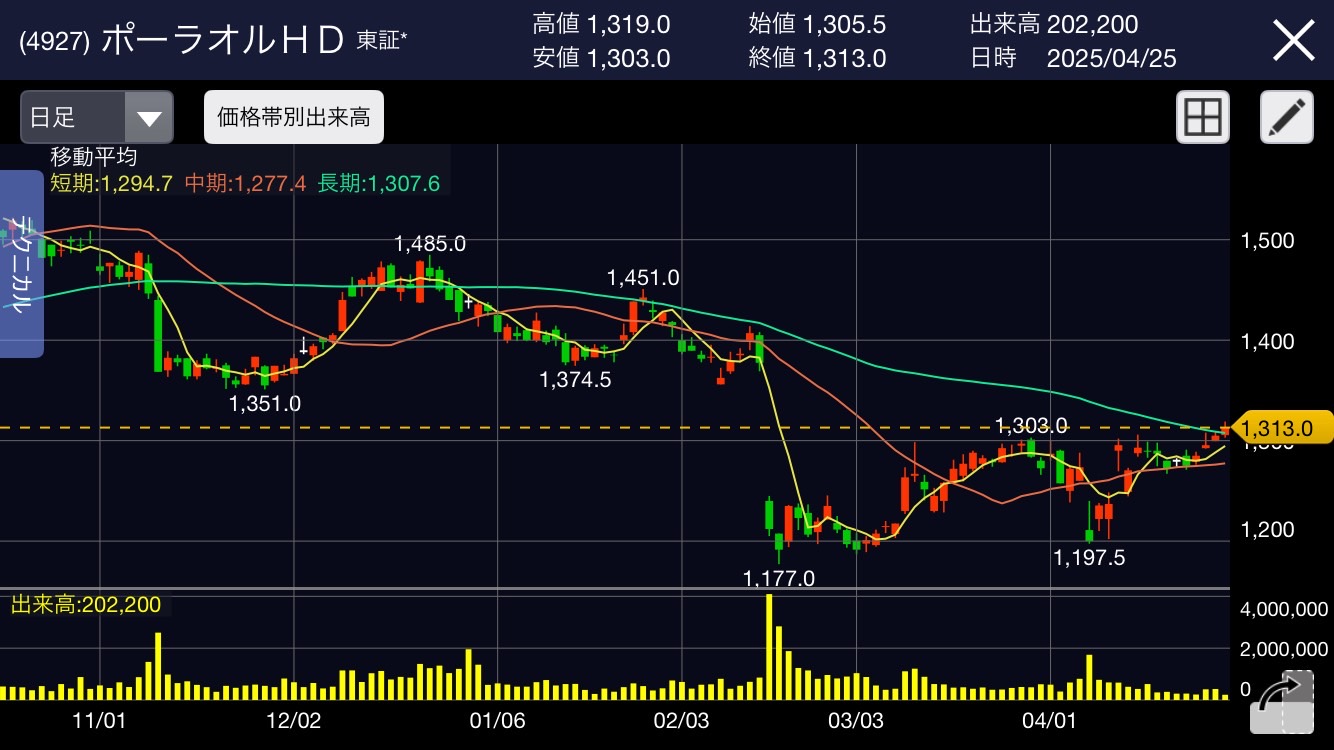Tap the 12/02 date axis label
The height and width of the screenshot is (750, 1334).
296,720
